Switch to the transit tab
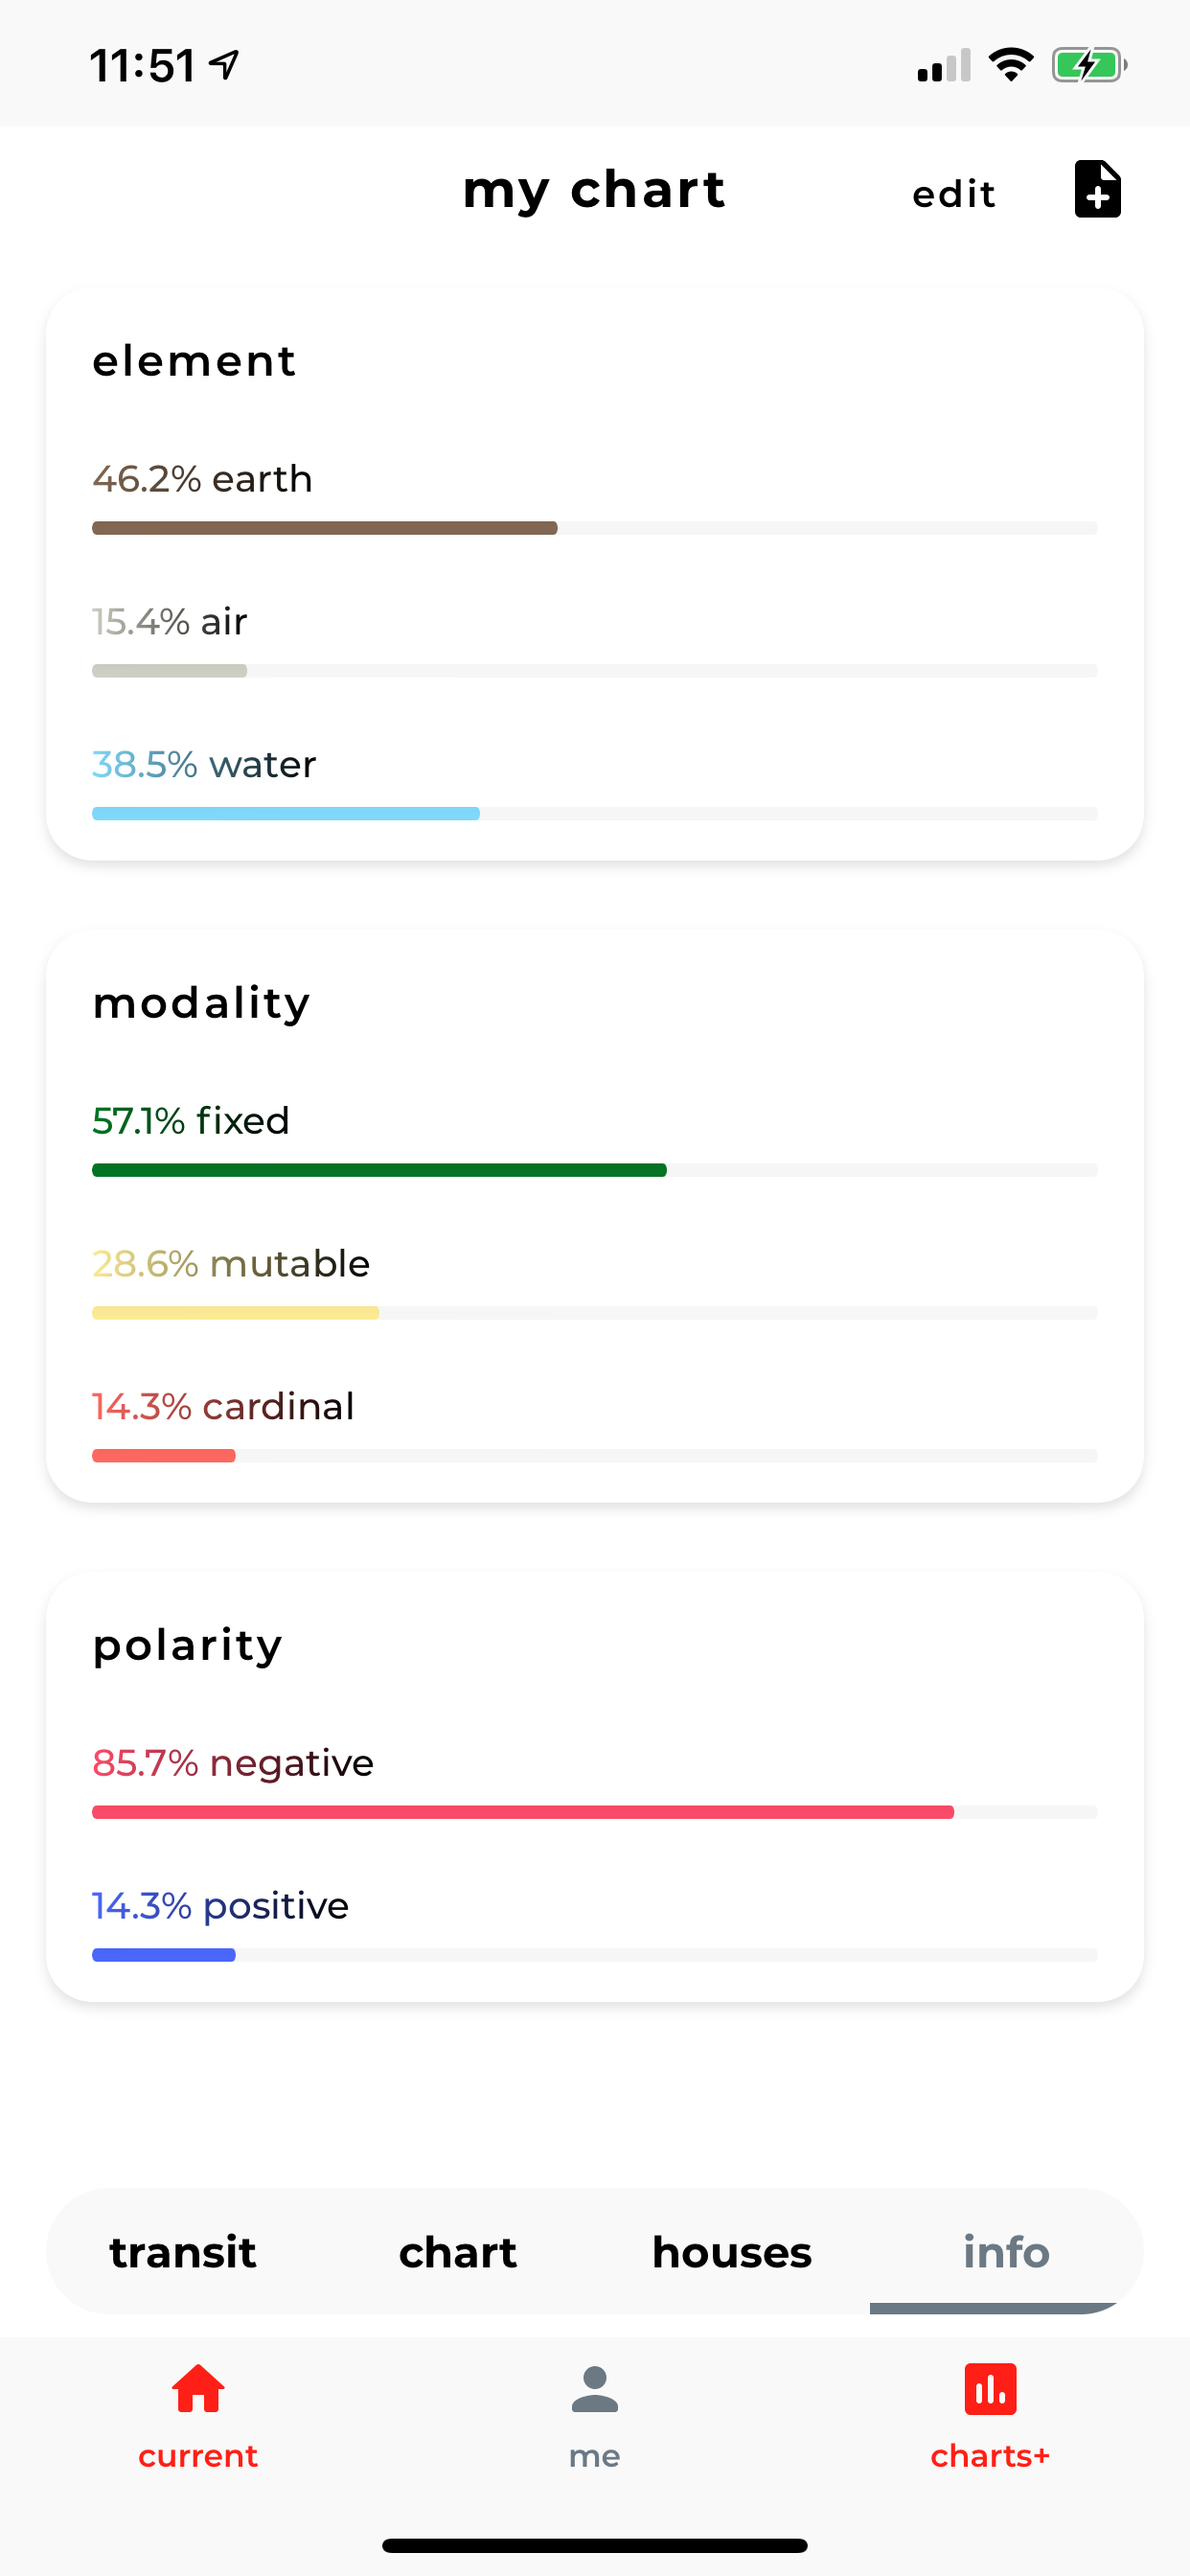 click(183, 2252)
